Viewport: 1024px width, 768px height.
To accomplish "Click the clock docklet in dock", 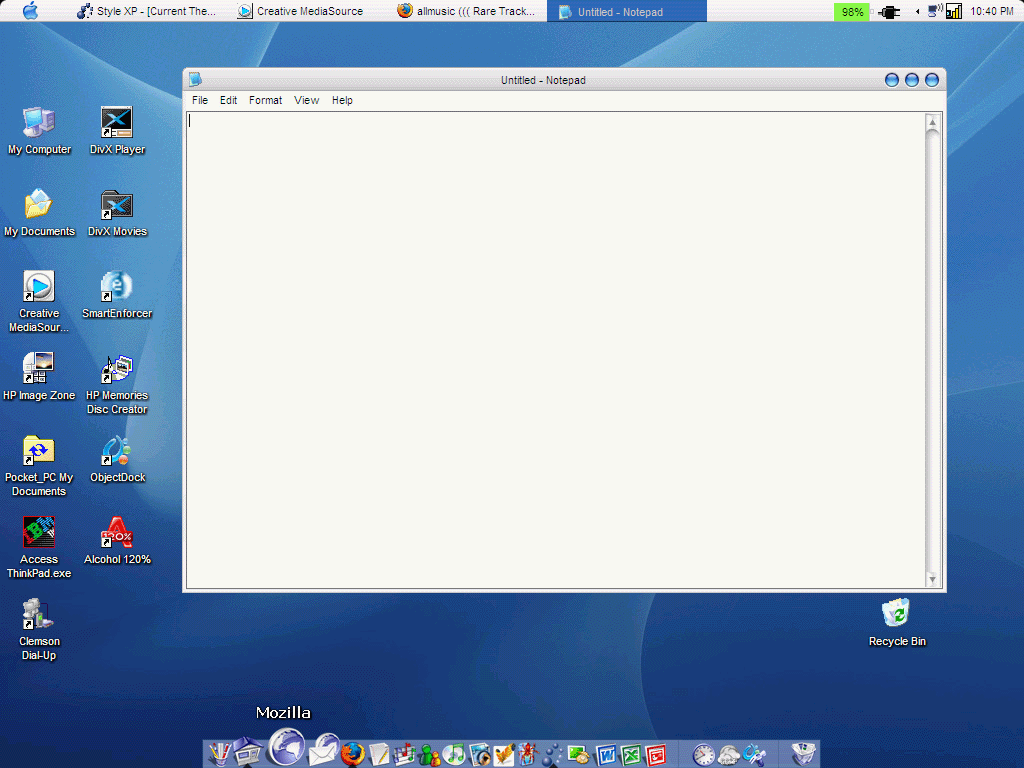I will point(704,754).
